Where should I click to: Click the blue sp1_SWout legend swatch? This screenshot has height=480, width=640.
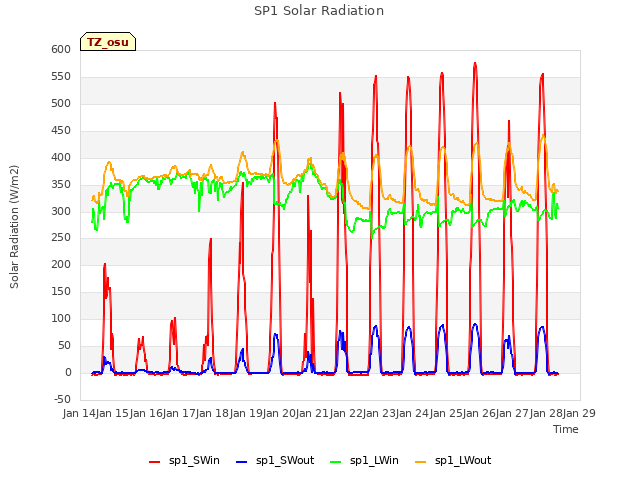point(242,462)
